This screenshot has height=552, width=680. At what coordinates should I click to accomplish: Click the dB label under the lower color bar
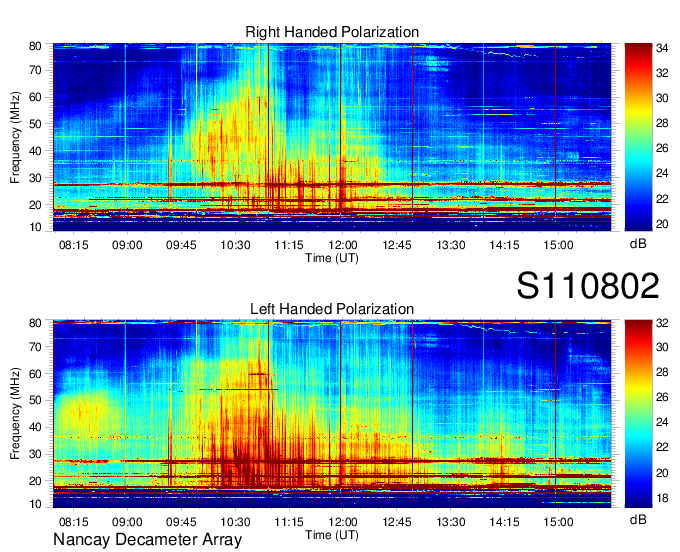click(638, 519)
